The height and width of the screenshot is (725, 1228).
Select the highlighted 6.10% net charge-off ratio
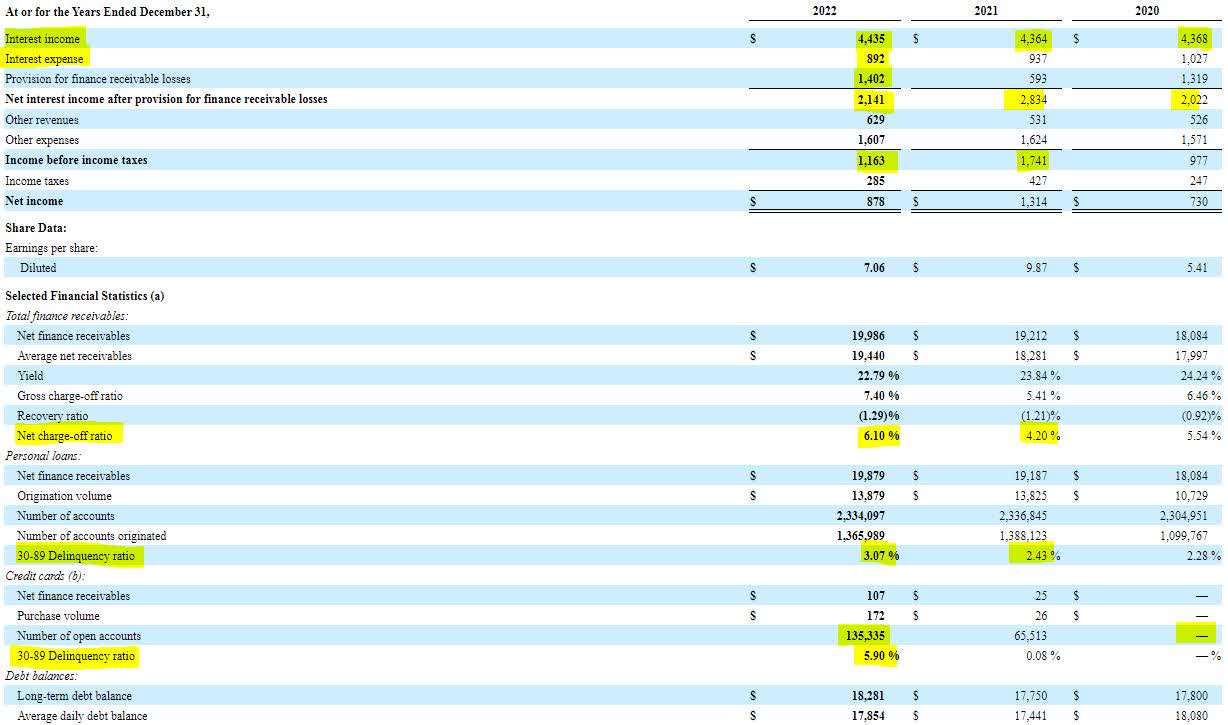(x=880, y=436)
